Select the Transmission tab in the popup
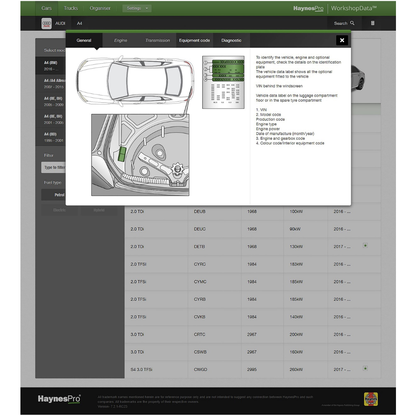416x416 pixels. pos(158,40)
